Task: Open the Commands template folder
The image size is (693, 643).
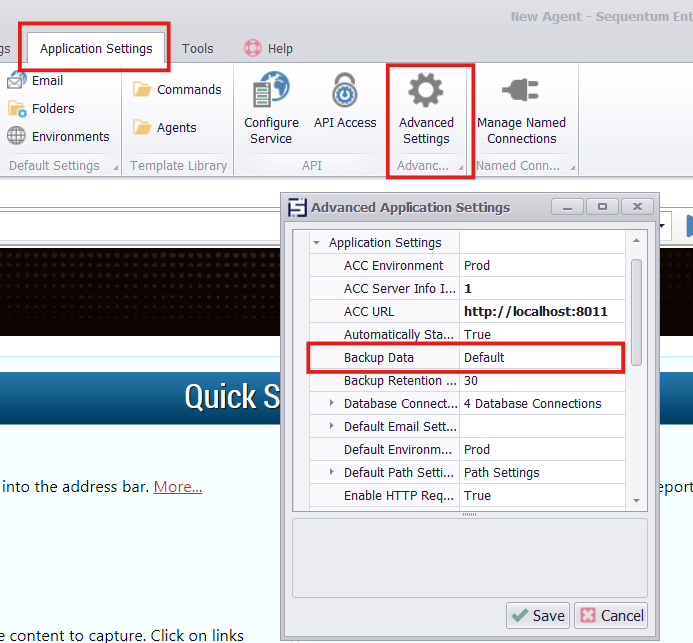Action: tap(142, 90)
